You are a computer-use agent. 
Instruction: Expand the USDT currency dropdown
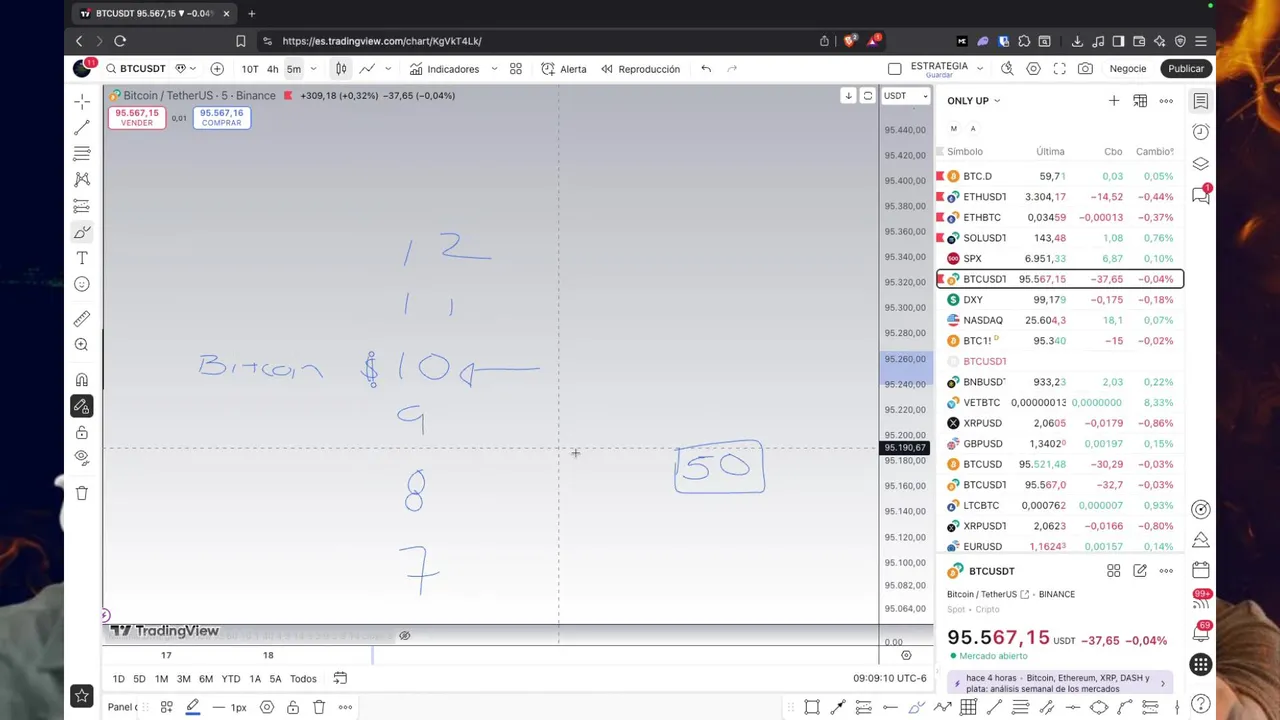tap(906, 96)
